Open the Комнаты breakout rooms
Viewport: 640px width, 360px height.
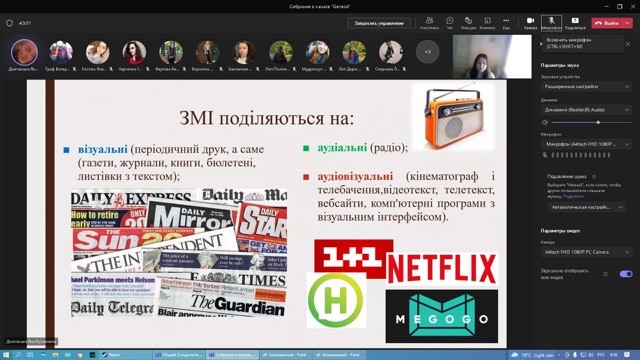(487, 23)
